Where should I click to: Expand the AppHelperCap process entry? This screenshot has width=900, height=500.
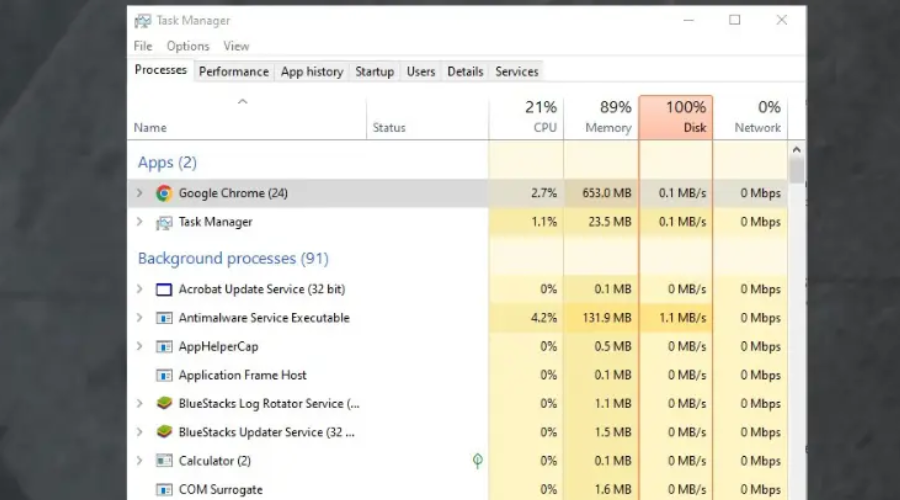point(140,347)
